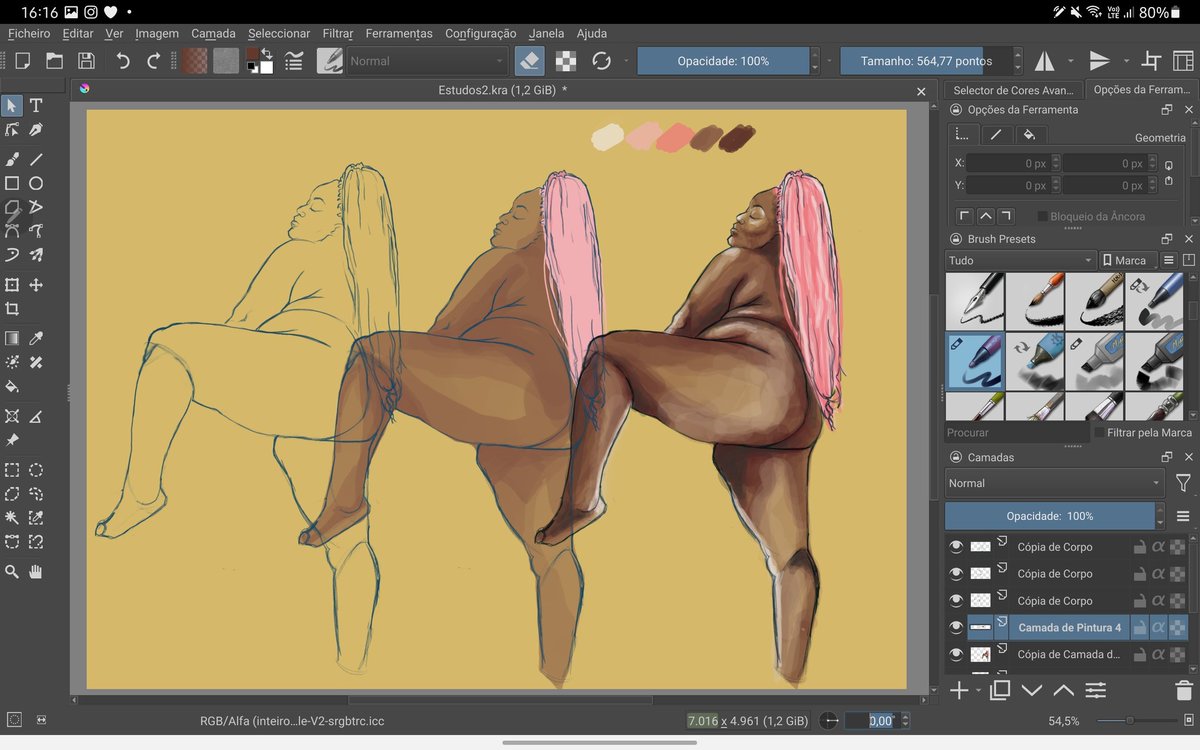Select the Fill bucket tool

pos(12,387)
